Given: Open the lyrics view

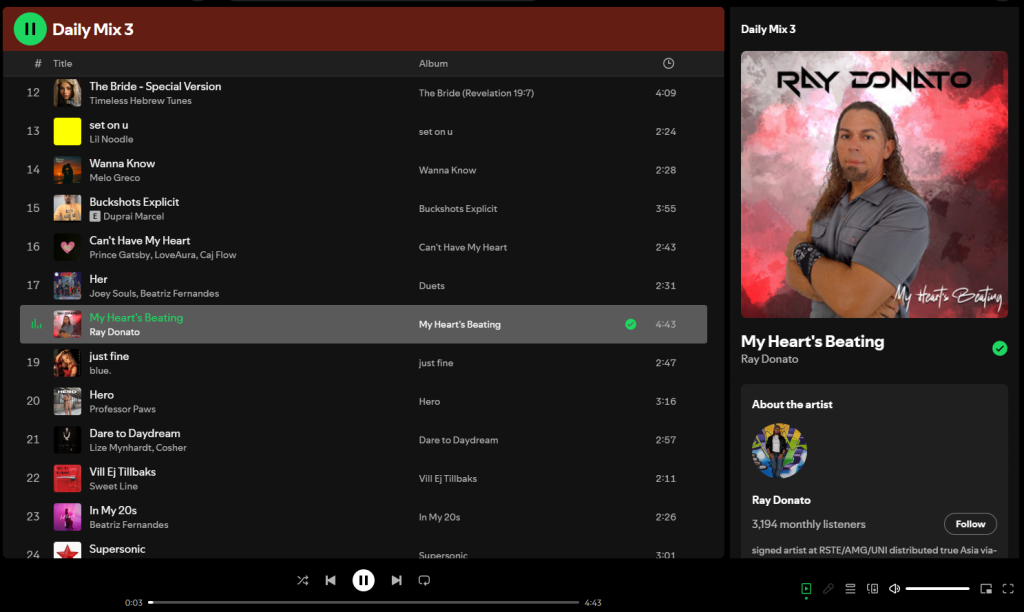Looking at the screenshot, I should [x=827, y=588].
